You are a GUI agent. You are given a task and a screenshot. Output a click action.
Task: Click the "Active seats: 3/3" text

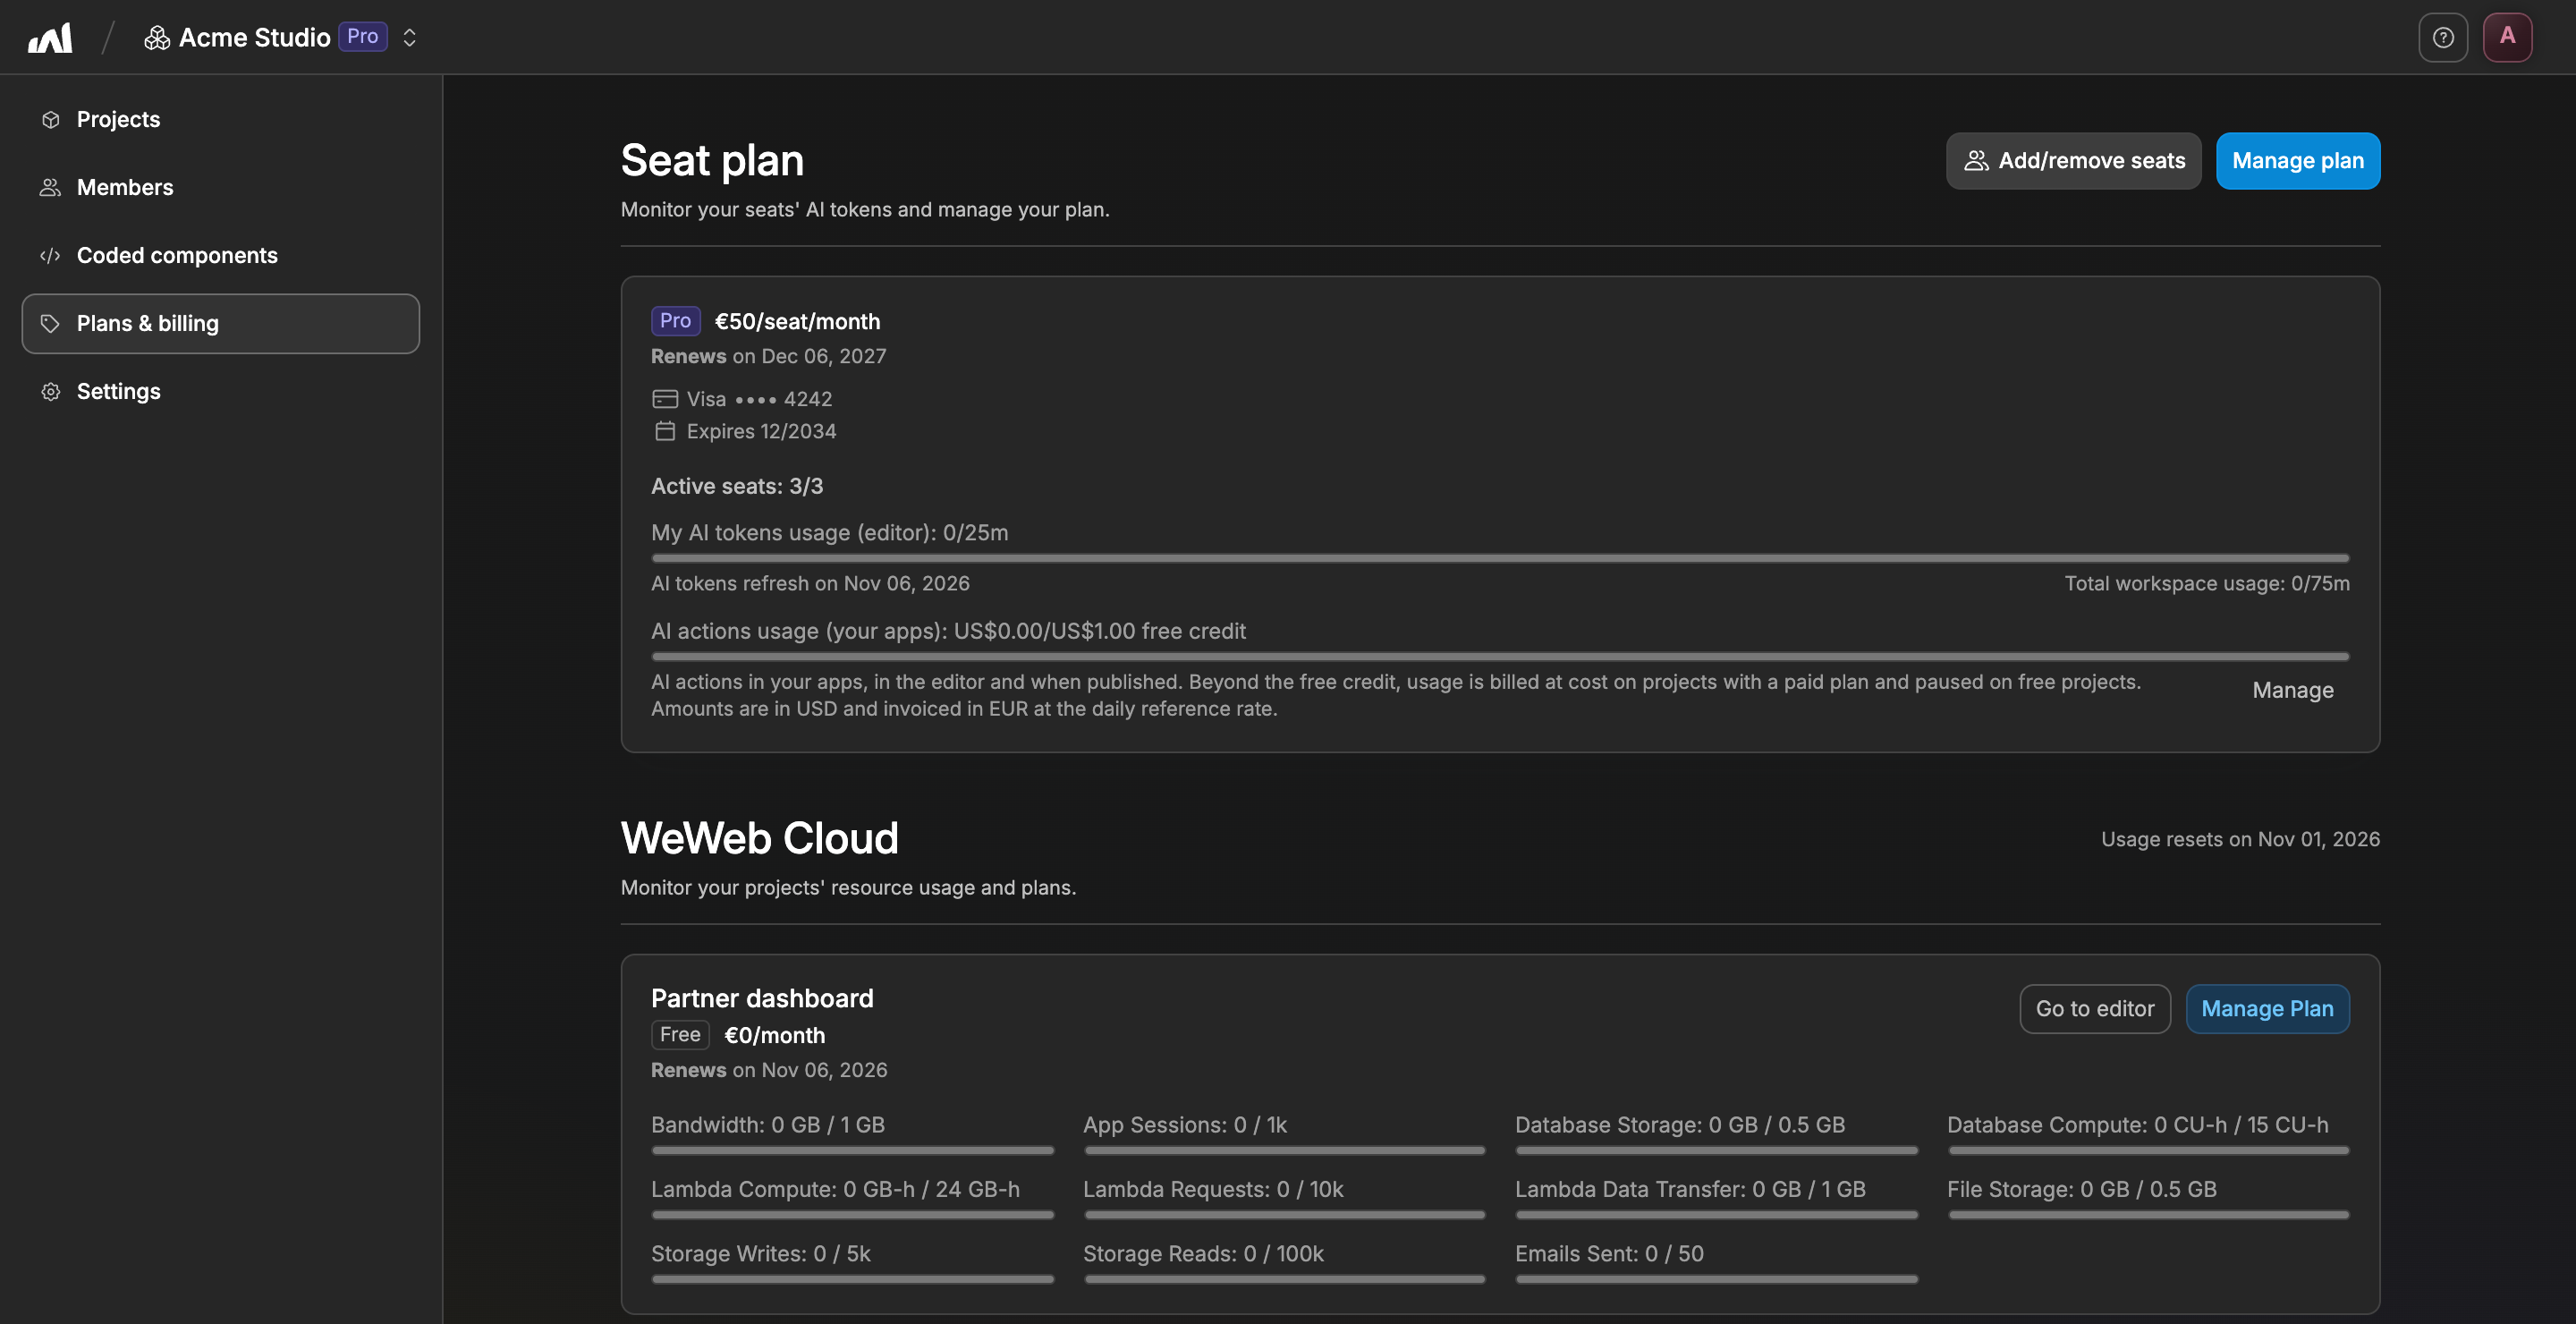[737, 486]
